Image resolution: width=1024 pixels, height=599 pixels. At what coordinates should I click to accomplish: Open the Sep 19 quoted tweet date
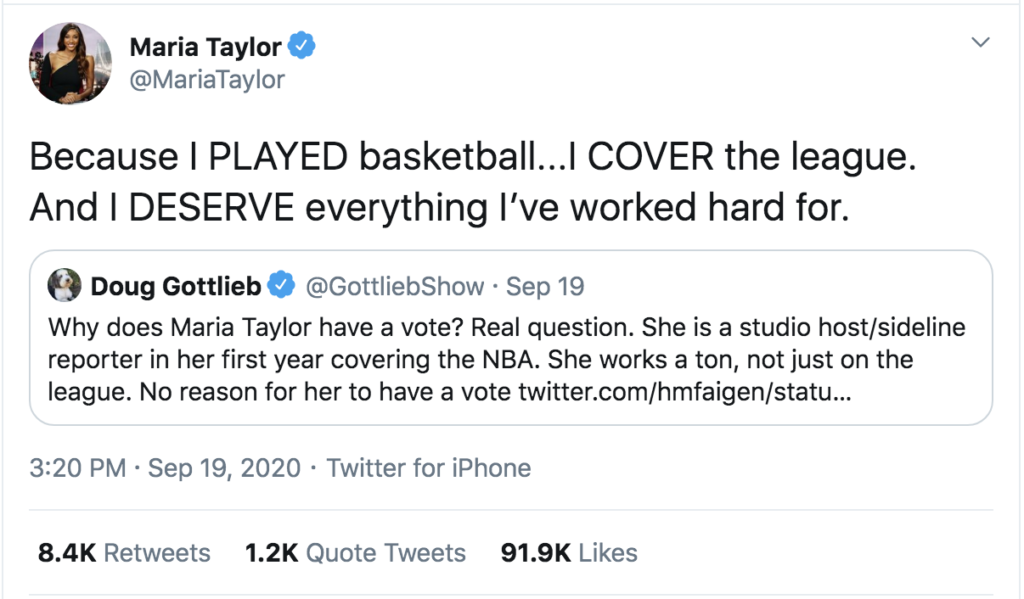(x=545, y=287)
